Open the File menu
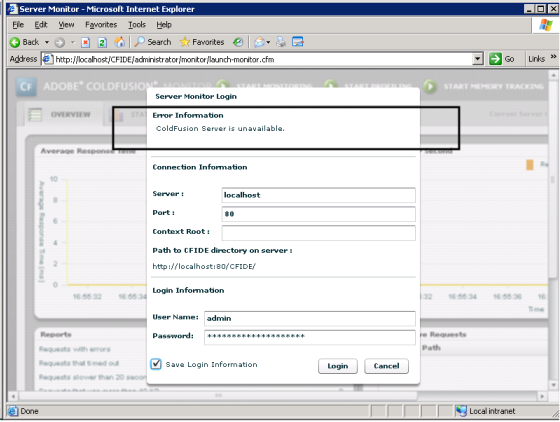Image resolution: width=560 pixels, height=422 pixels. coord(18,25)
